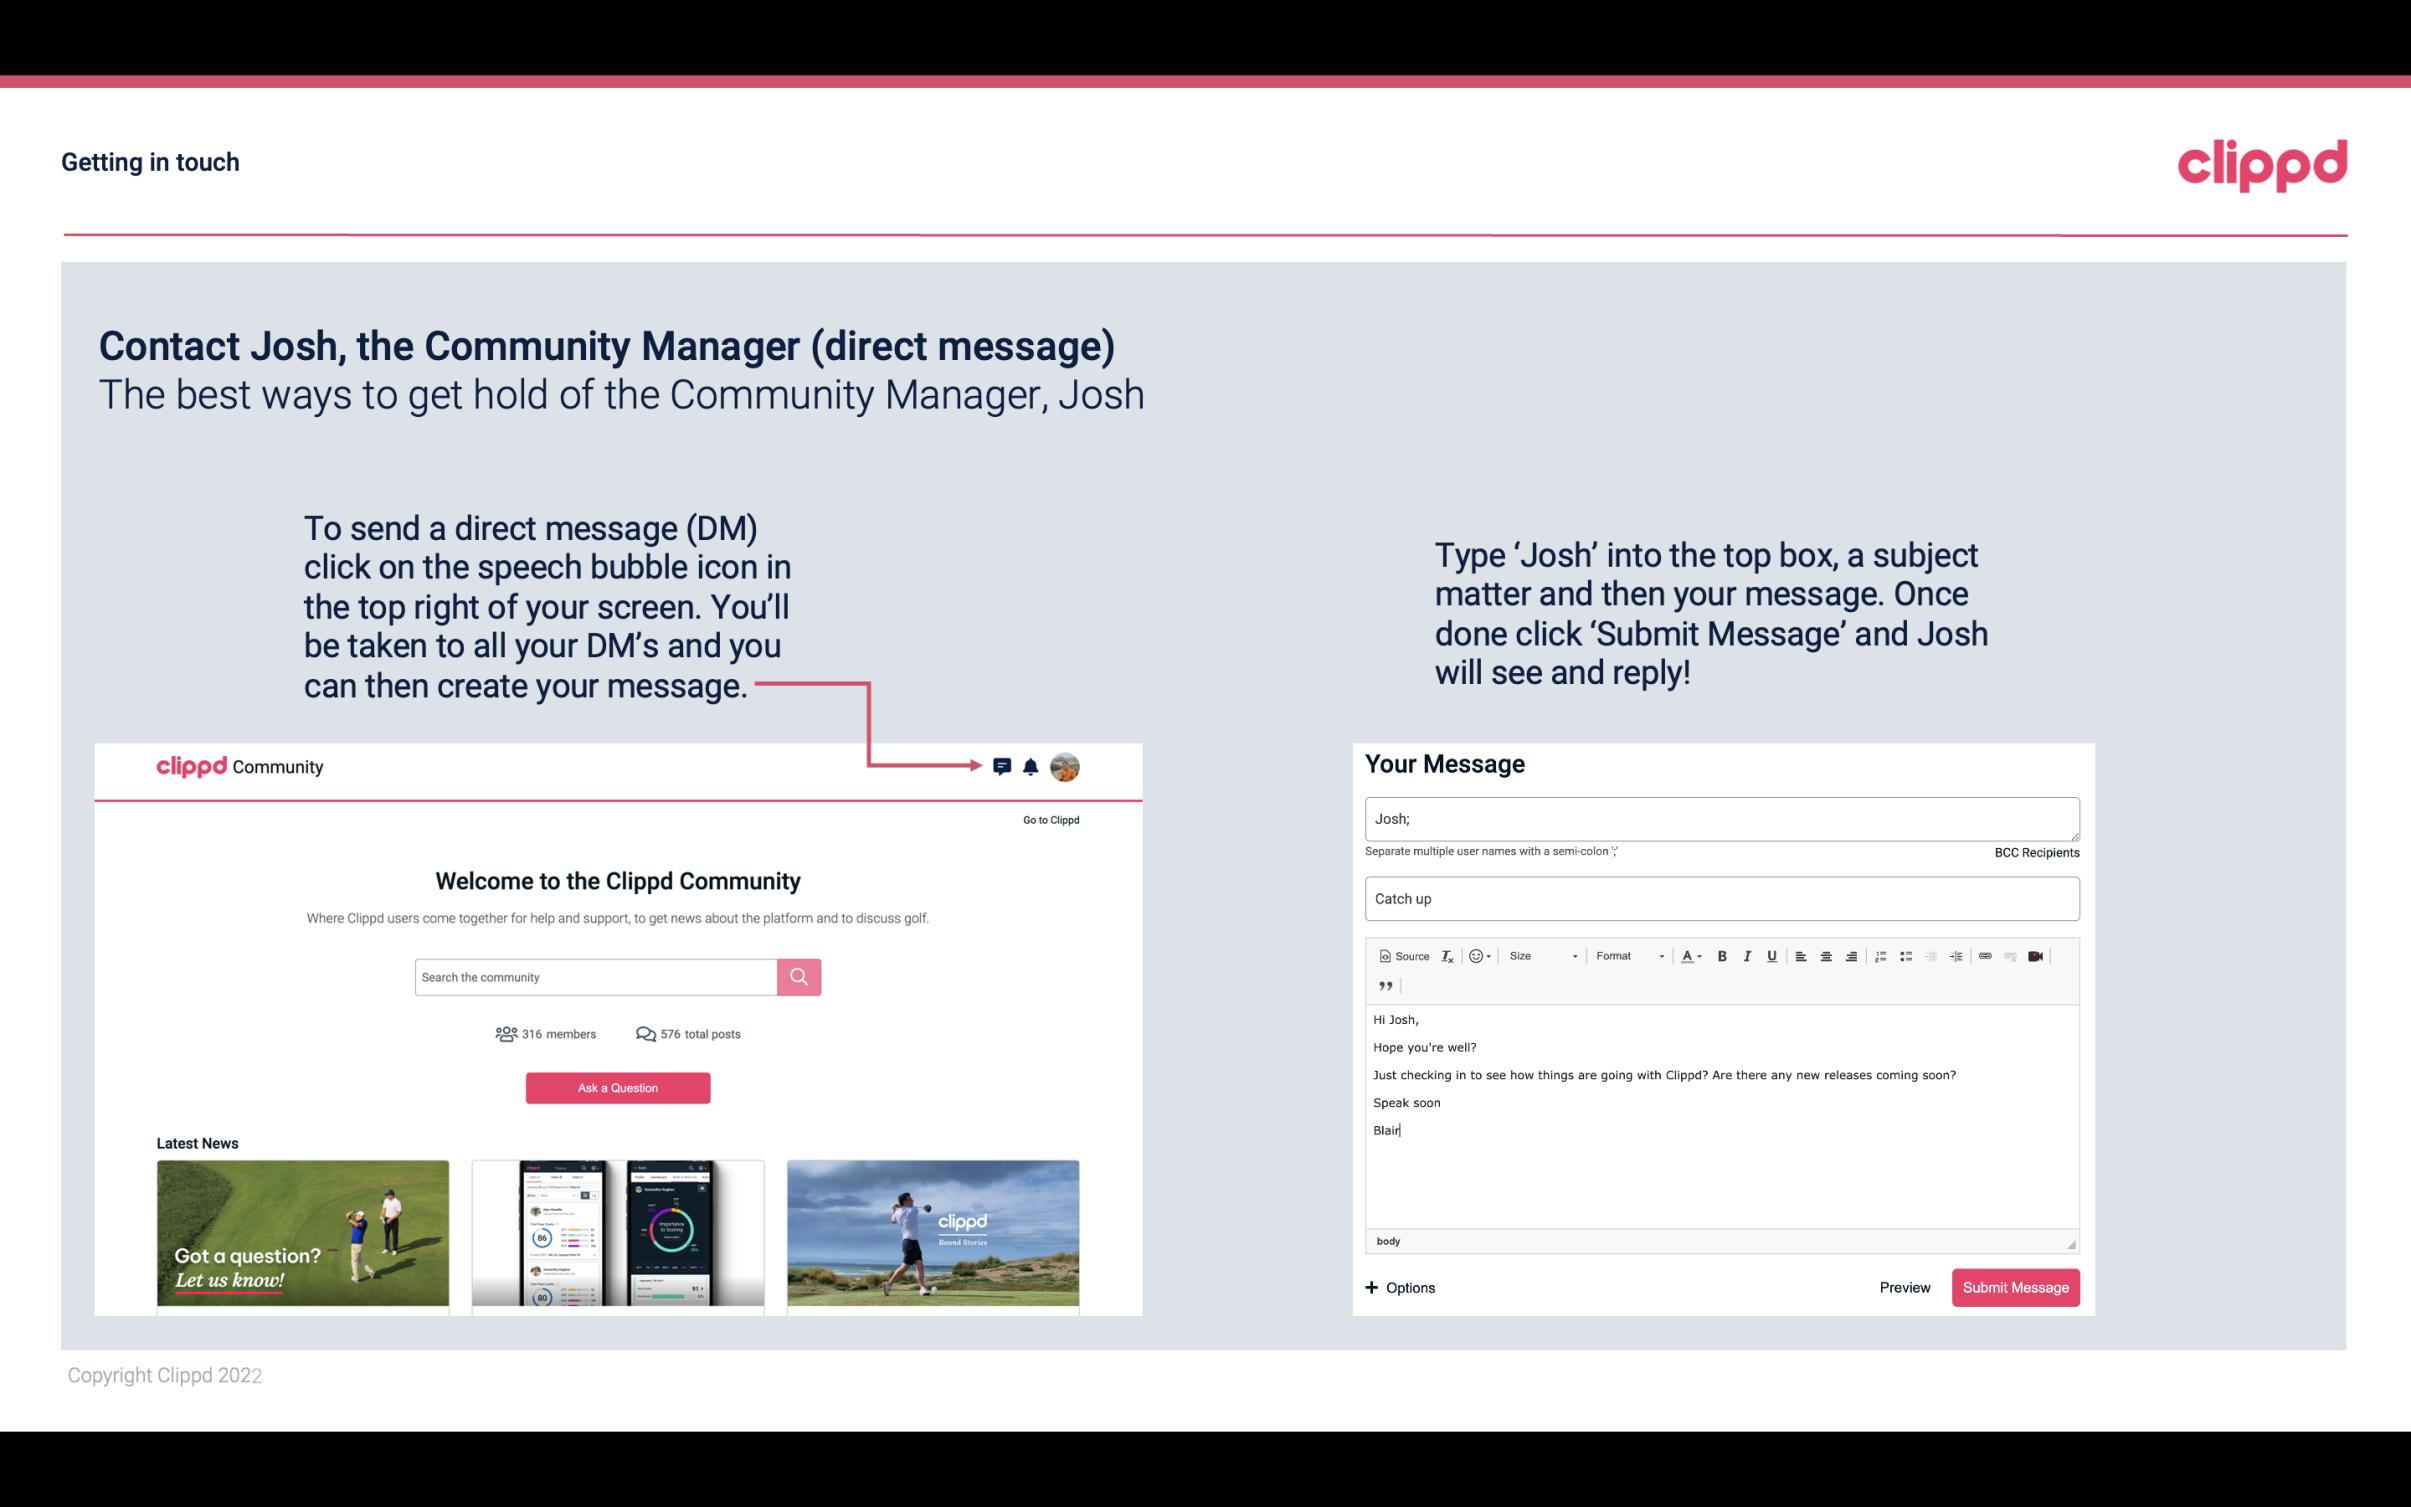The height and width of the screenshot is (1507, 2411).
Task: Click Go to Clippd navigation link
Action: (x=1047, y=819)
